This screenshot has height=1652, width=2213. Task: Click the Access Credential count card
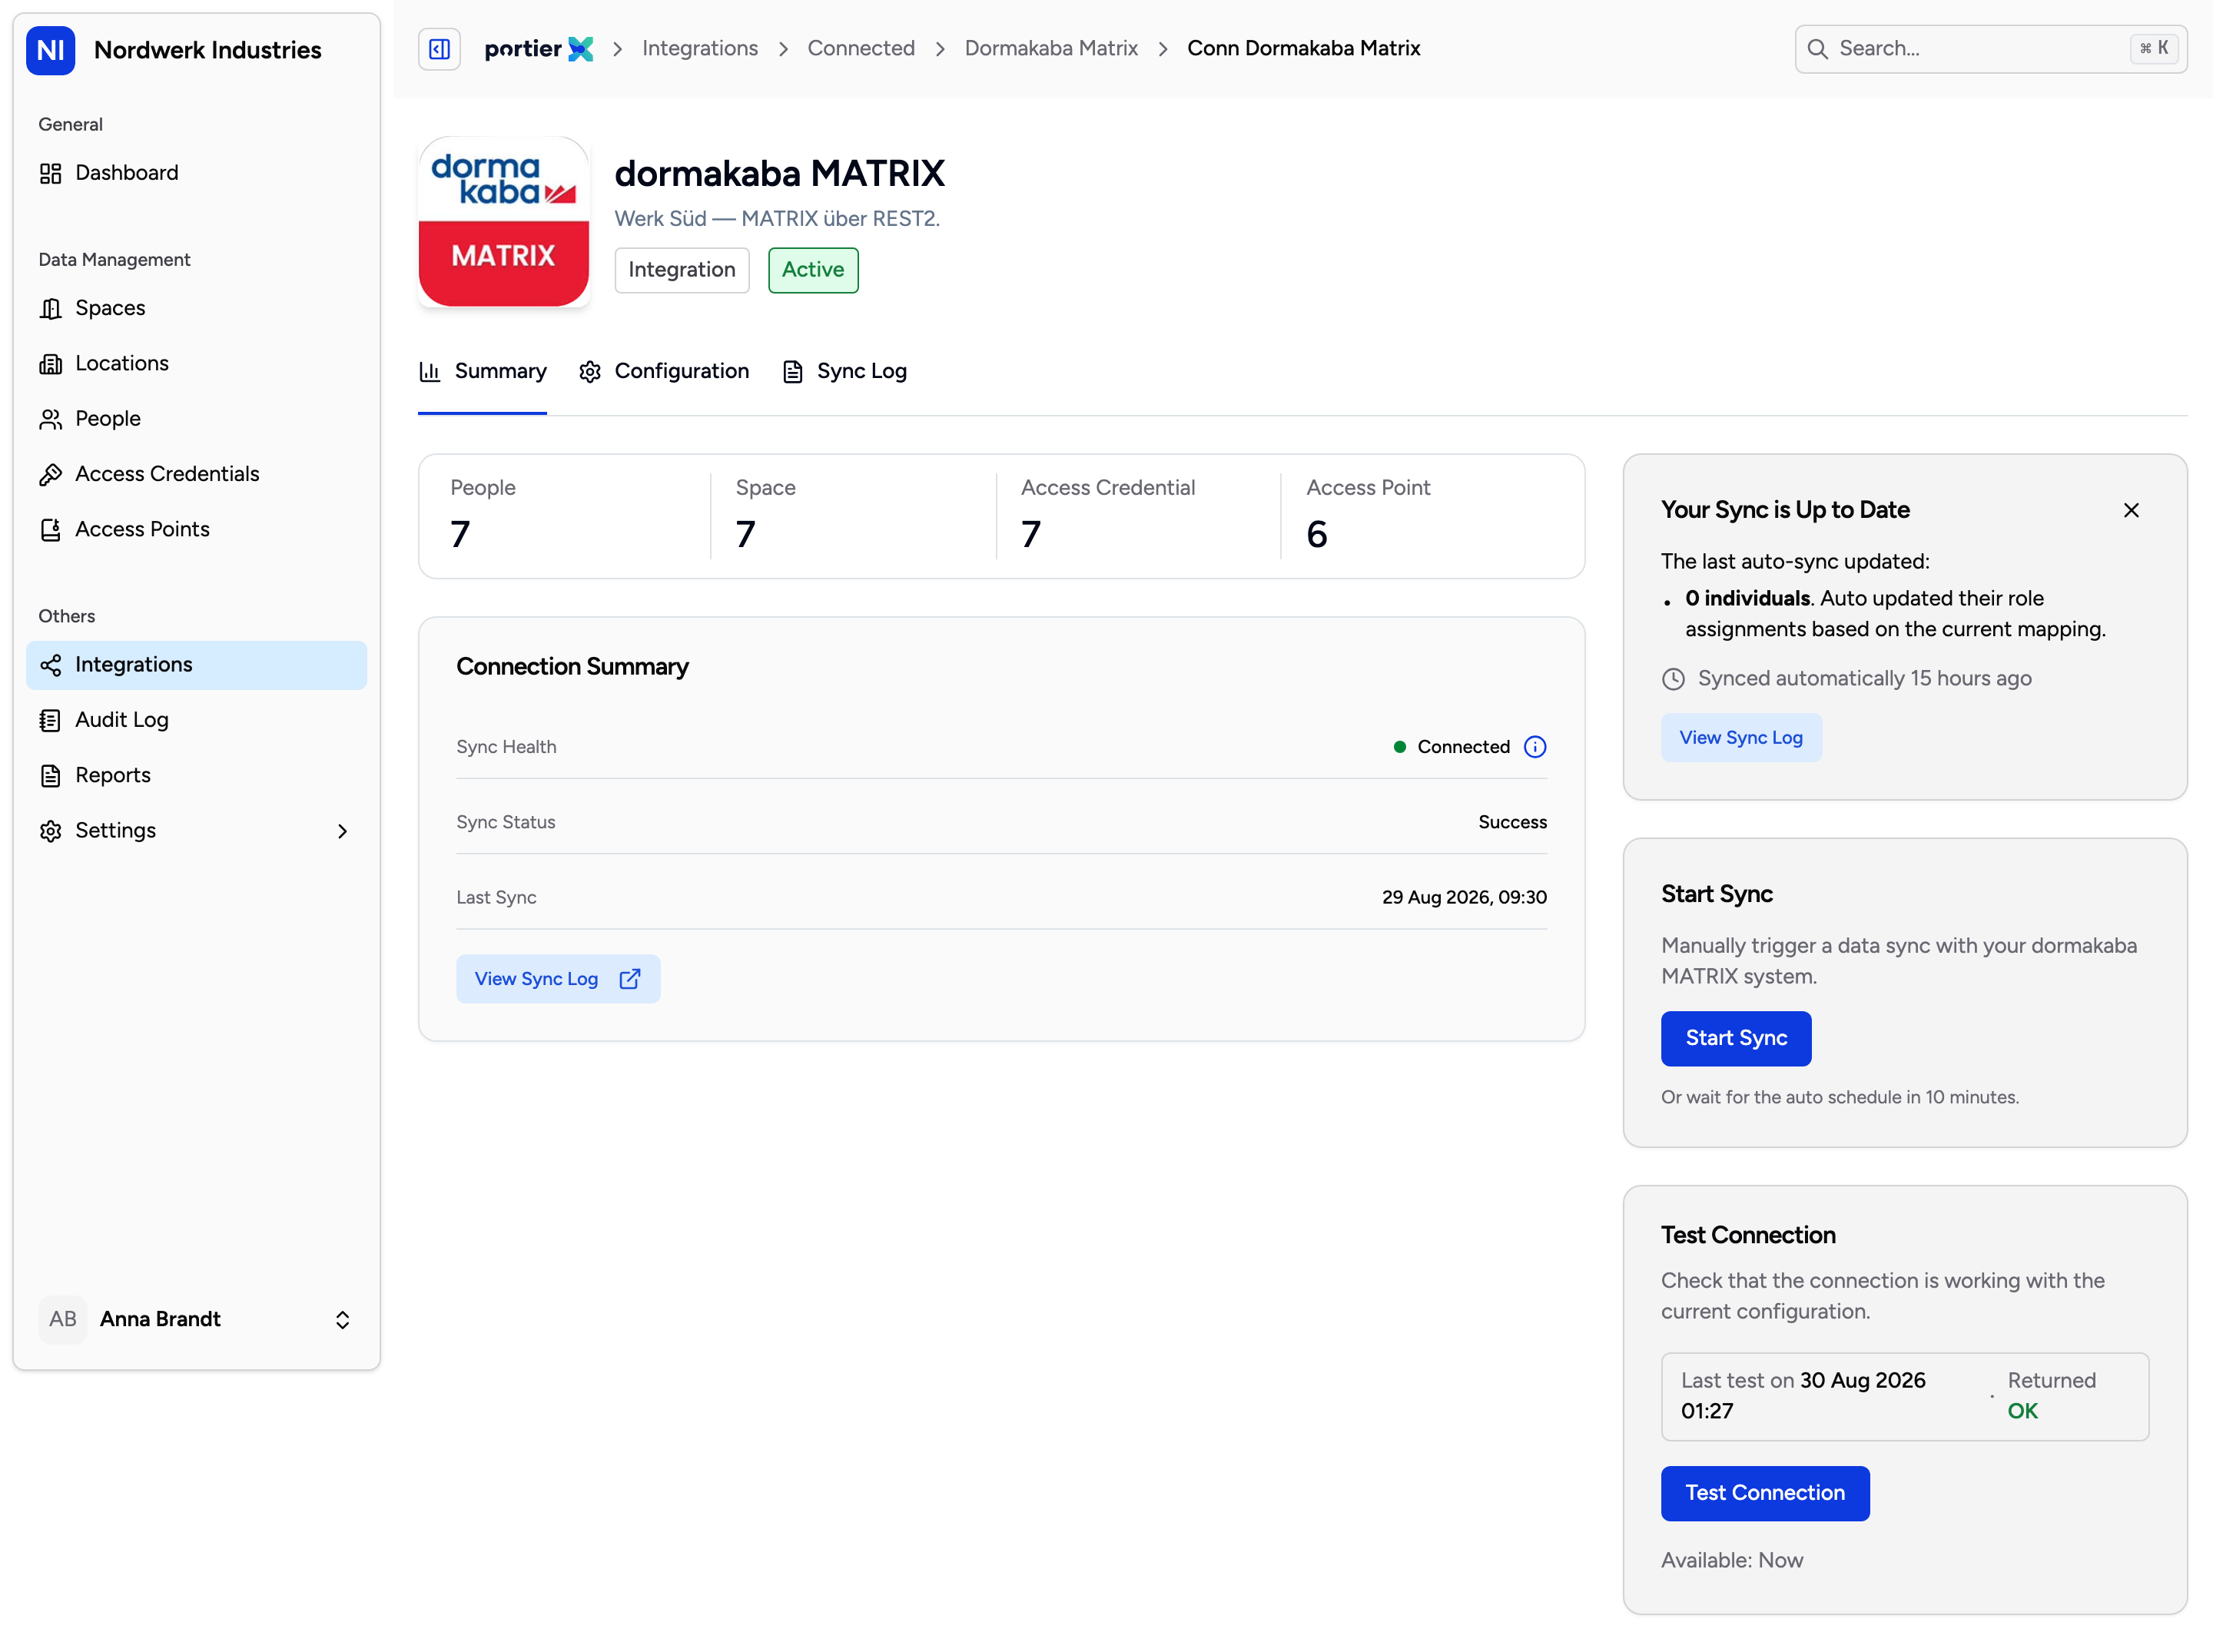coord(1138,517)
